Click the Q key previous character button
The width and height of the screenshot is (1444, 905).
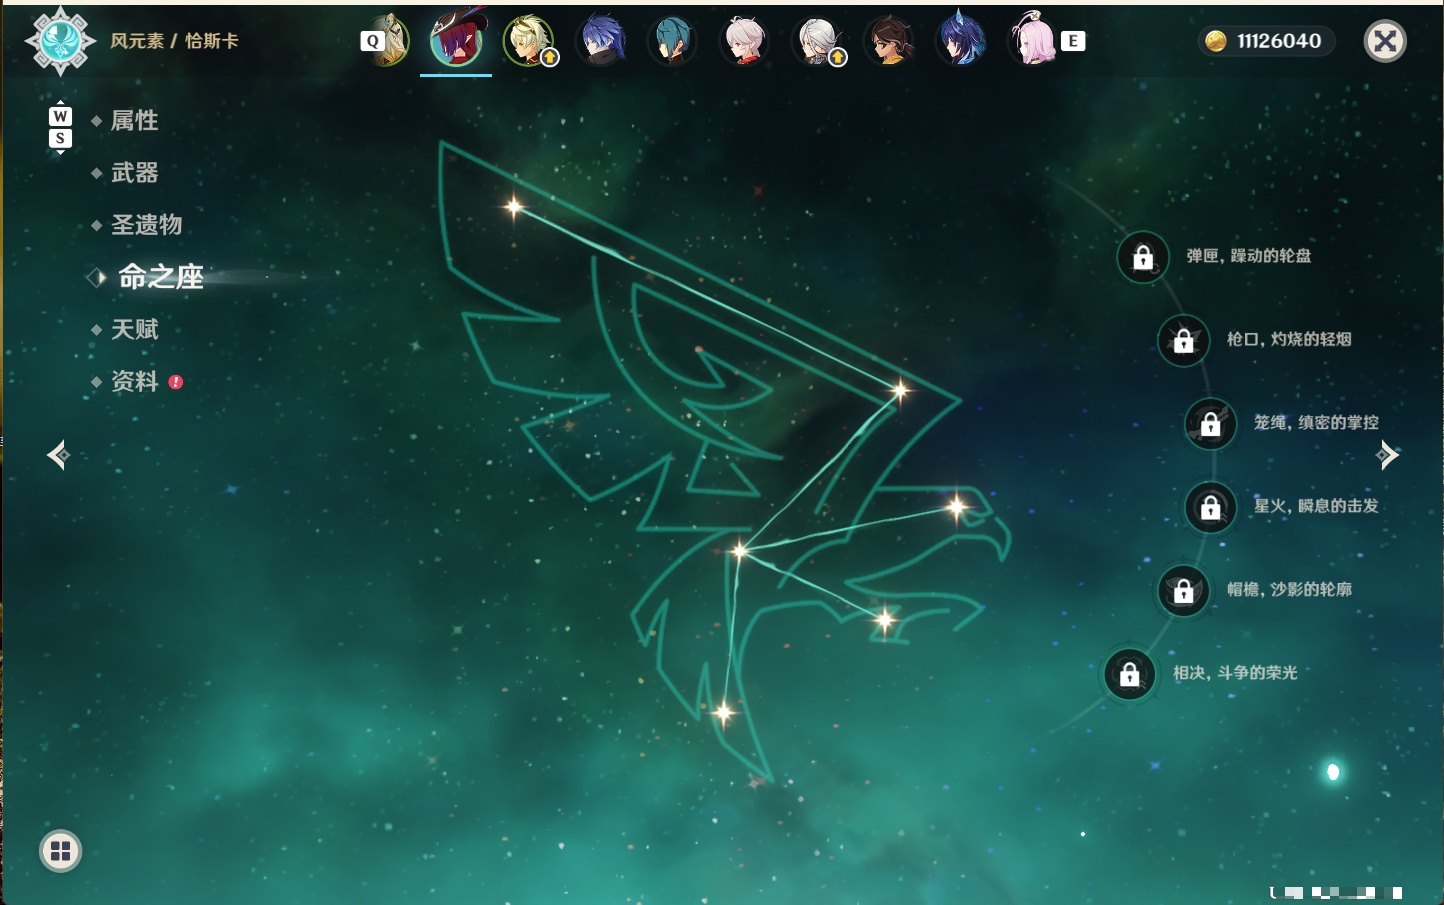point(373,41)
